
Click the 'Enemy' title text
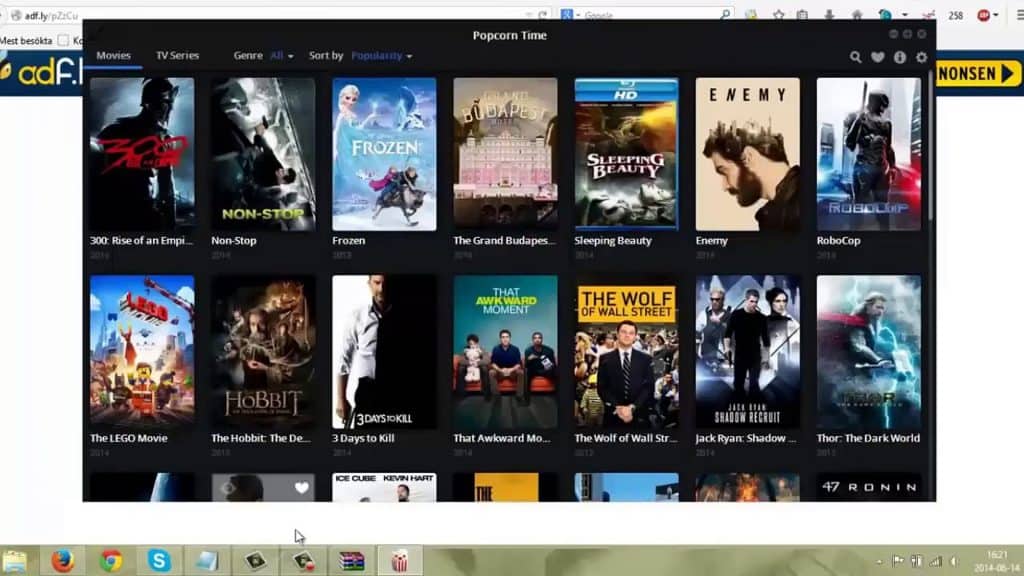[x=711, y=240]
